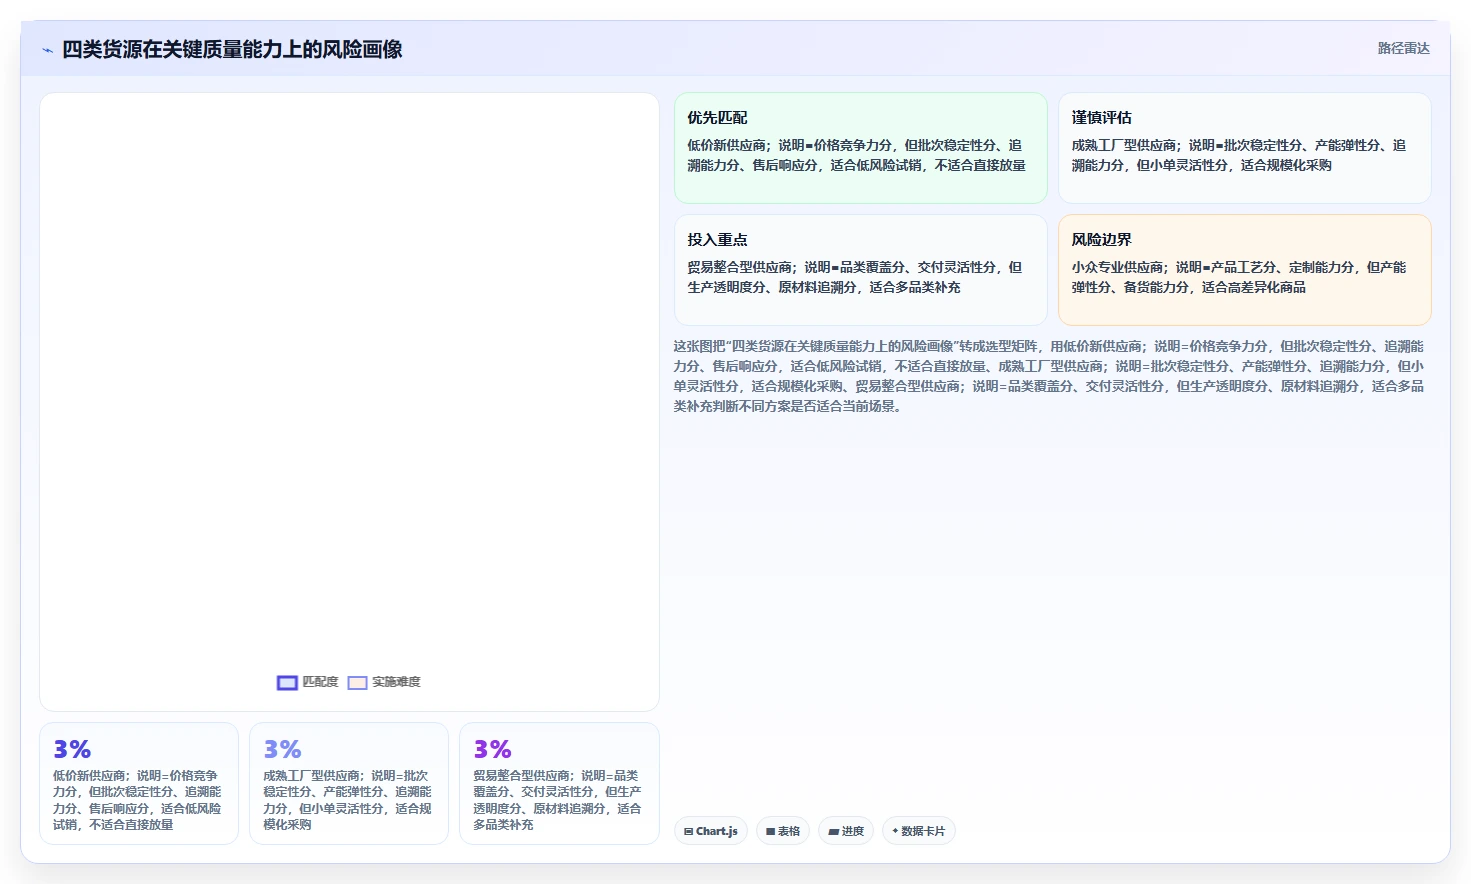Click the 优先匹配 heading text
The width and height of the screenshot is (1471, 884).
(x=717, y=118)
